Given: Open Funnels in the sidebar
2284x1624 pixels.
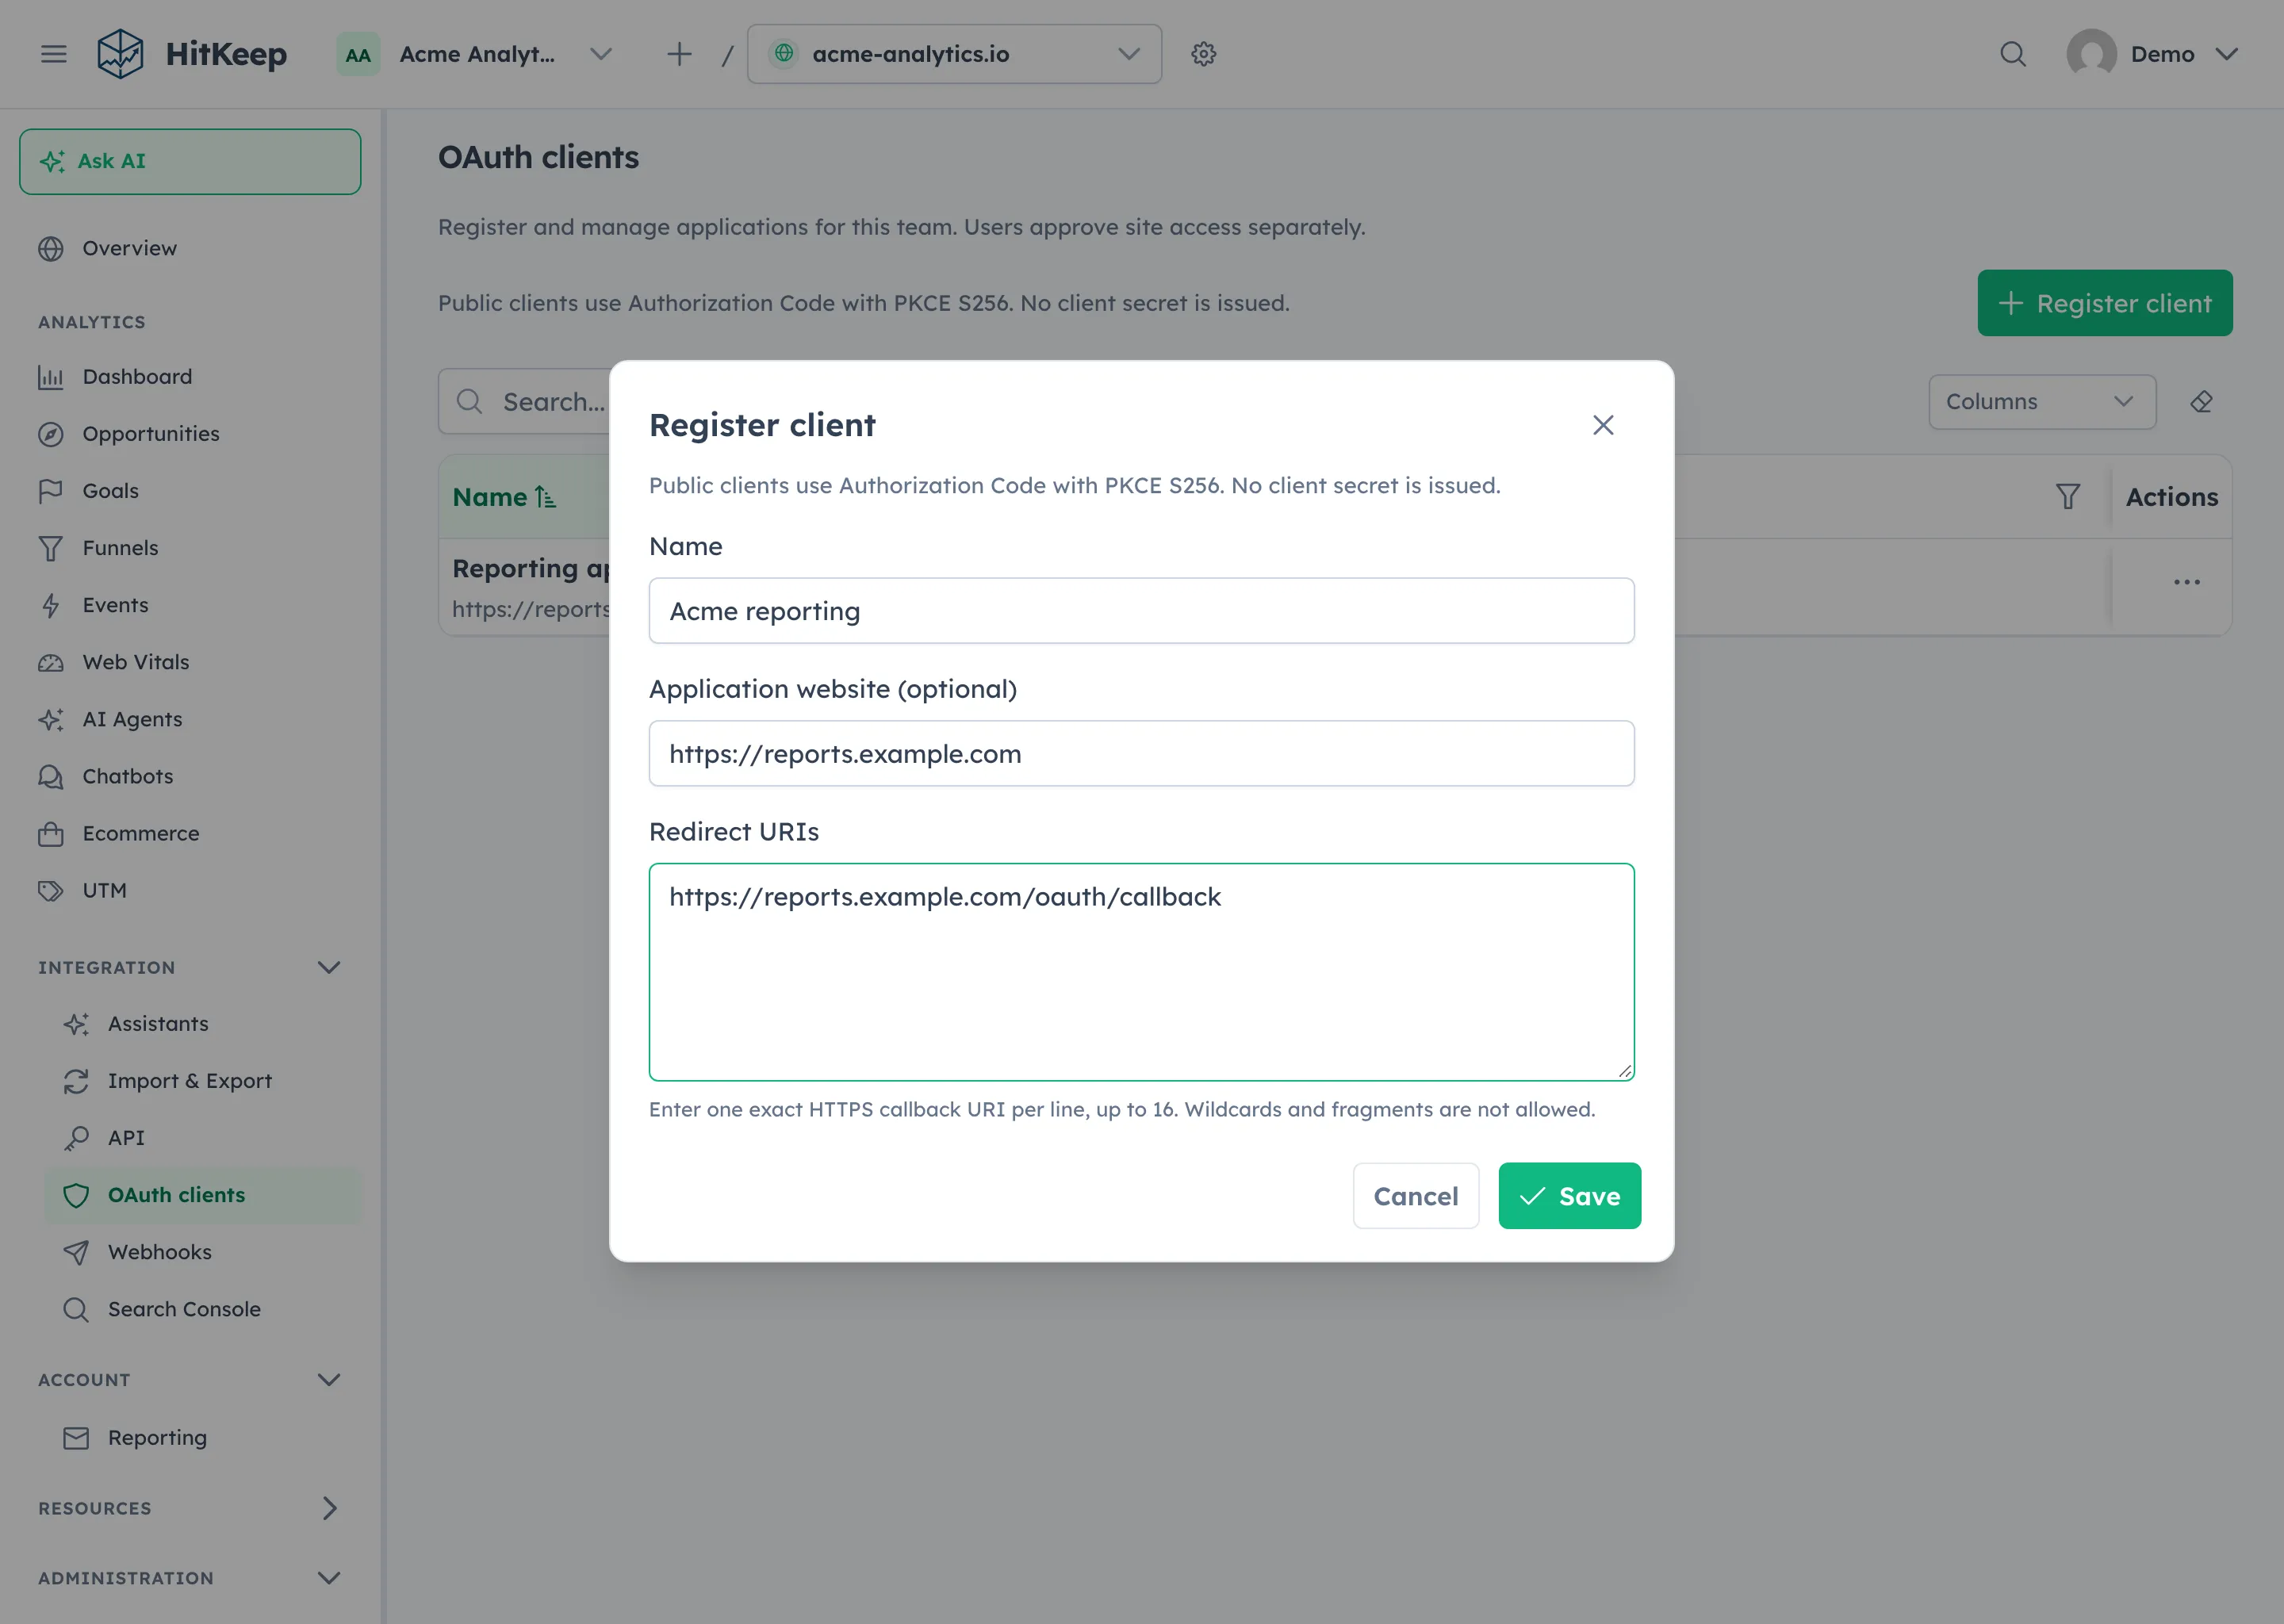Looking at the screenshot, I should point(190,548).
